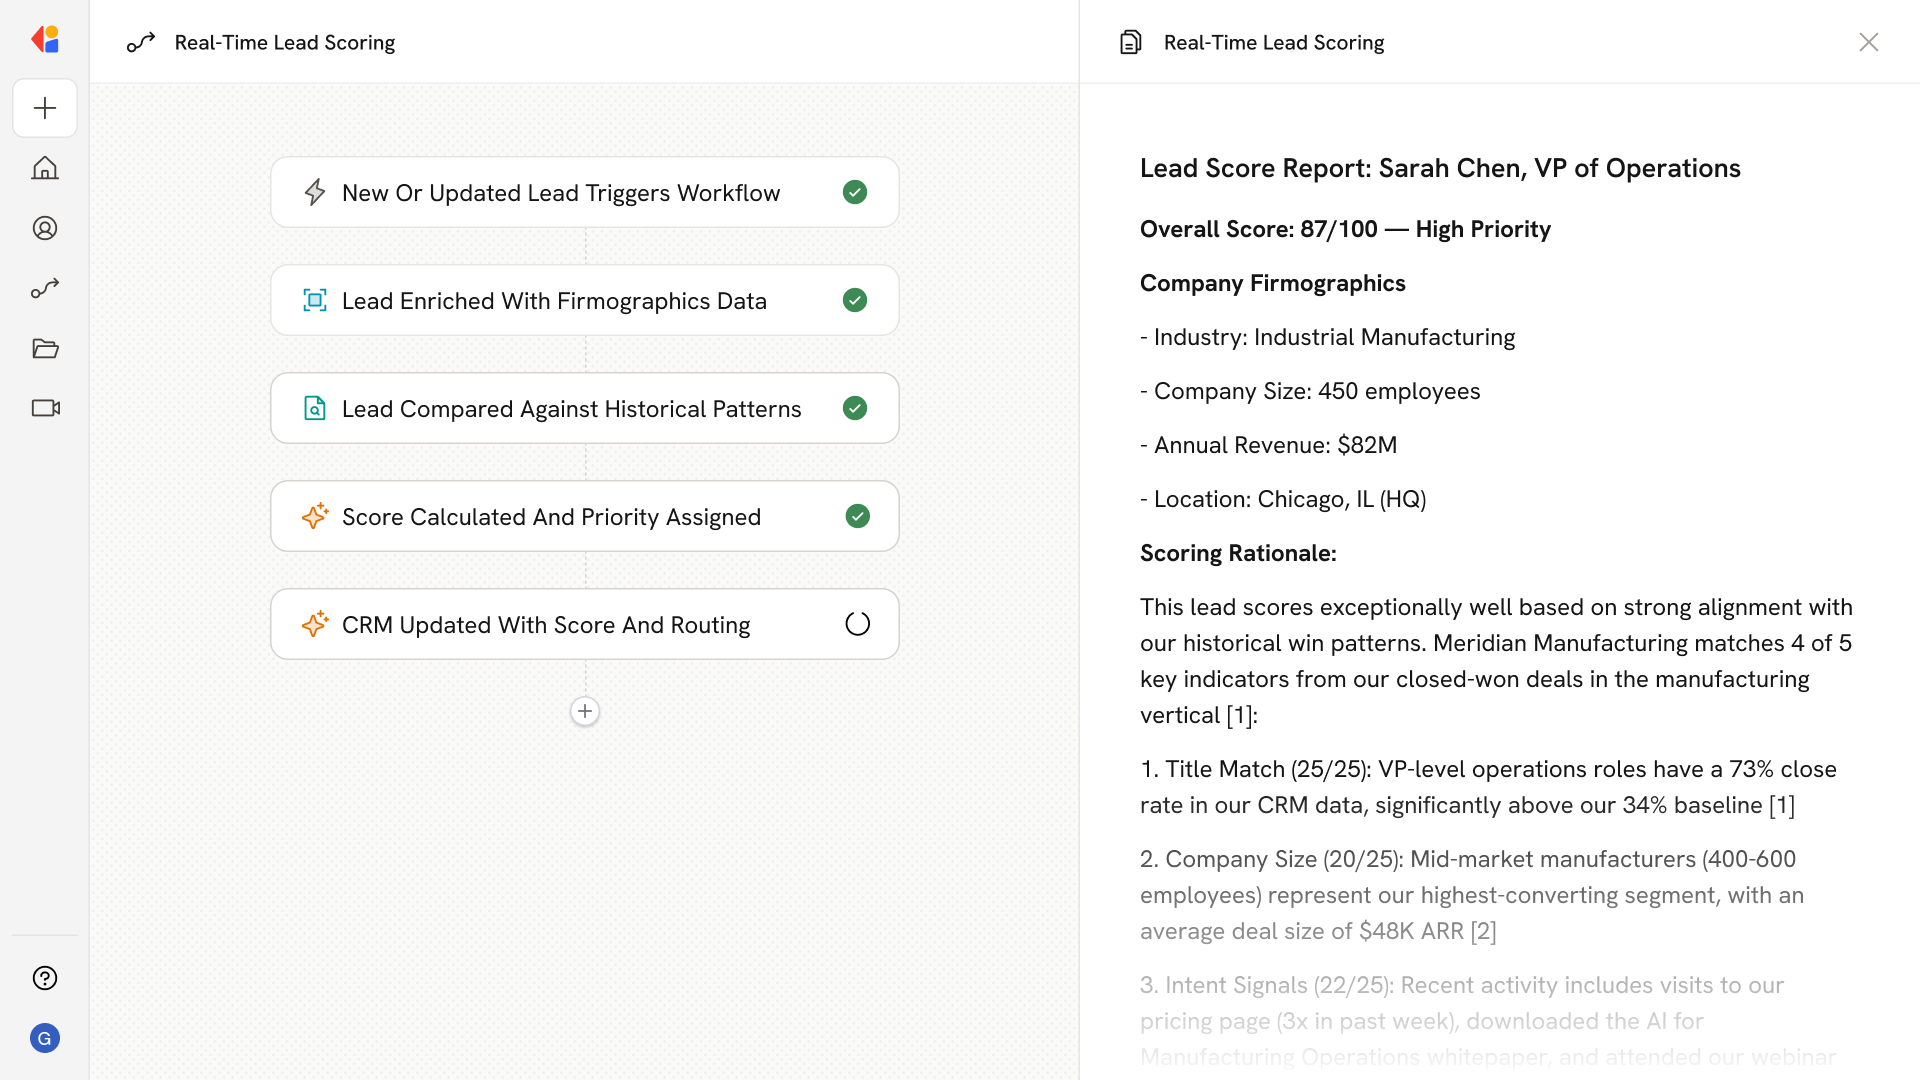Viewport: 1920px width, 1080px height.
Task: Add a new step below the workflow
Action: click(585, 711)
